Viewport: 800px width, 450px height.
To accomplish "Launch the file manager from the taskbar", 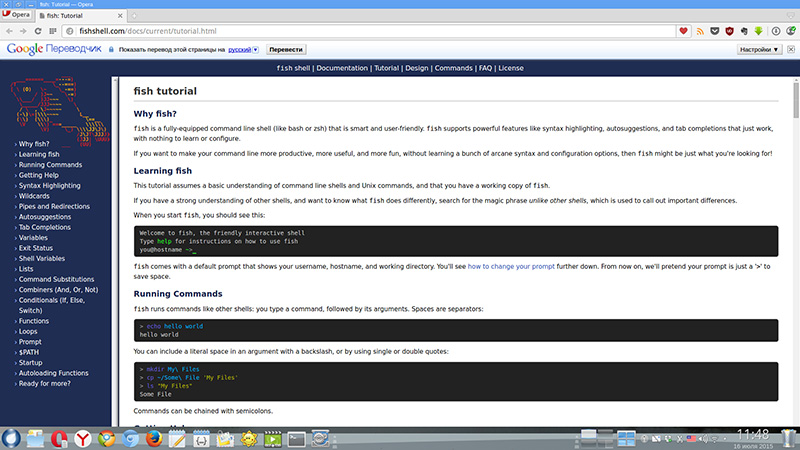I will click(x=35, y=439).
